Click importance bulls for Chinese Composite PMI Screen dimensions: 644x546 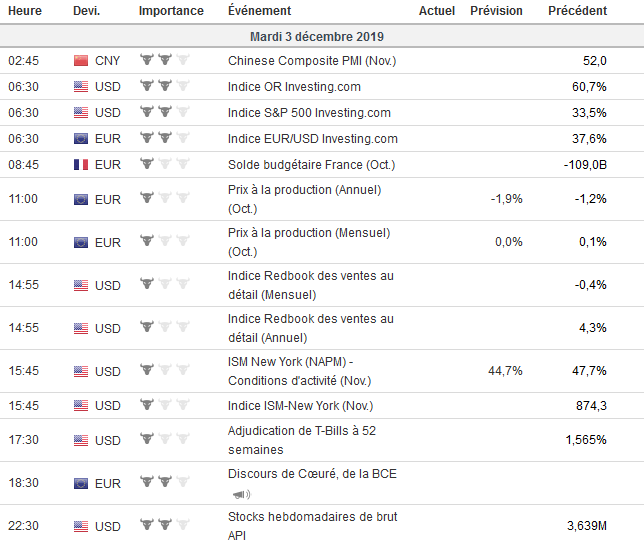pos(165,61)
